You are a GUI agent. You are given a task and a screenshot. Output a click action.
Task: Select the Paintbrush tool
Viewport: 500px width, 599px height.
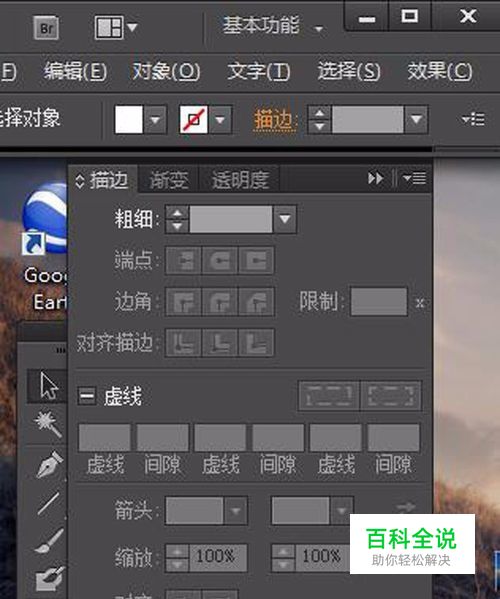tap(48, 540)
